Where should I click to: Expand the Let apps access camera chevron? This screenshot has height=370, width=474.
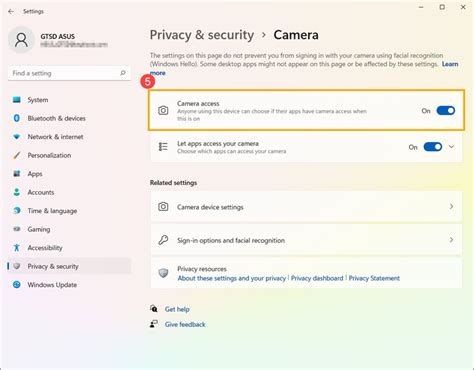pos(451,147)
